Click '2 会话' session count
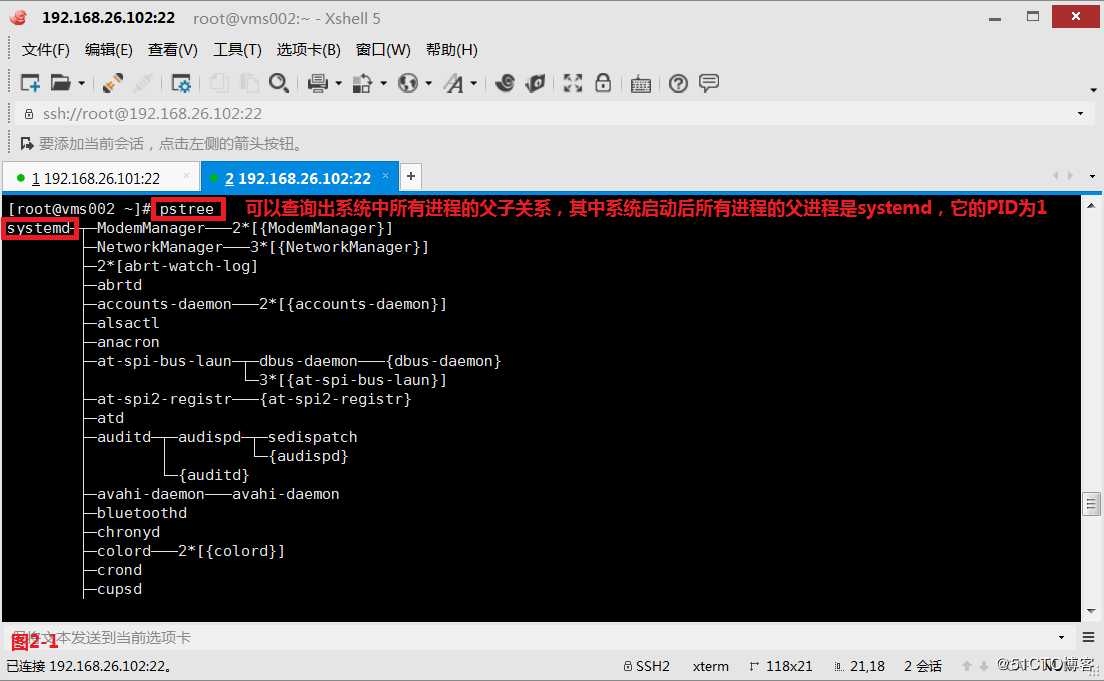This screenshot has width=1104, height=681. [x=923, y=666]
